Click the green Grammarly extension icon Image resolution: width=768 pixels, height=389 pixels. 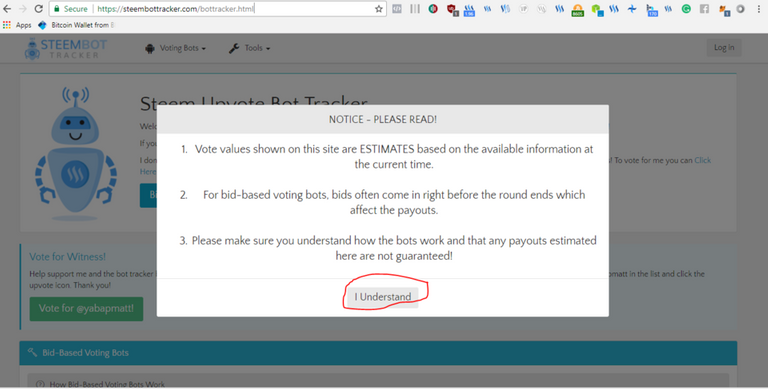[x=686, y=9]
